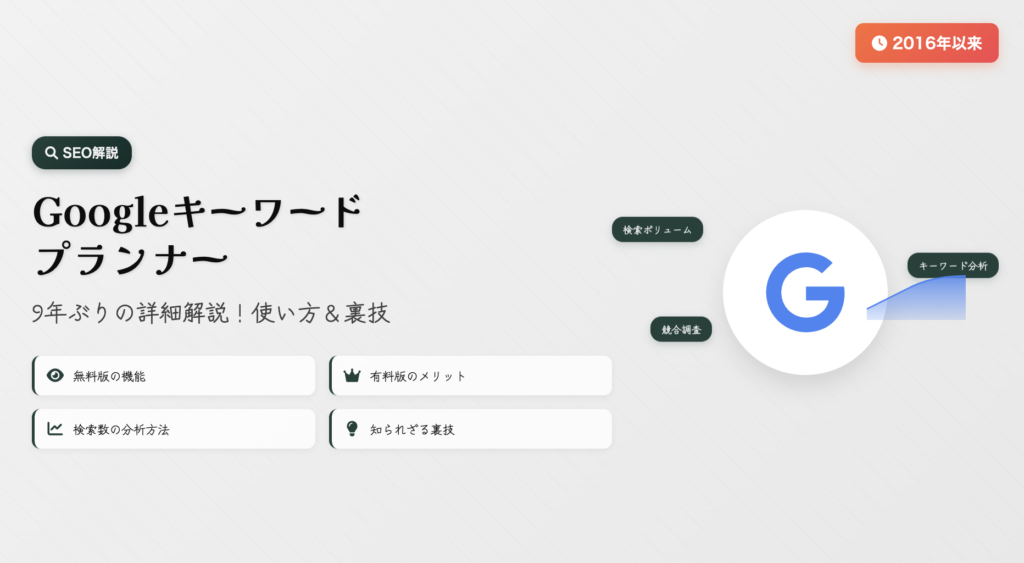1024x563 pixels.
Task: Click the blue trend graph beside the logo
Action: [x=916, y=298]
